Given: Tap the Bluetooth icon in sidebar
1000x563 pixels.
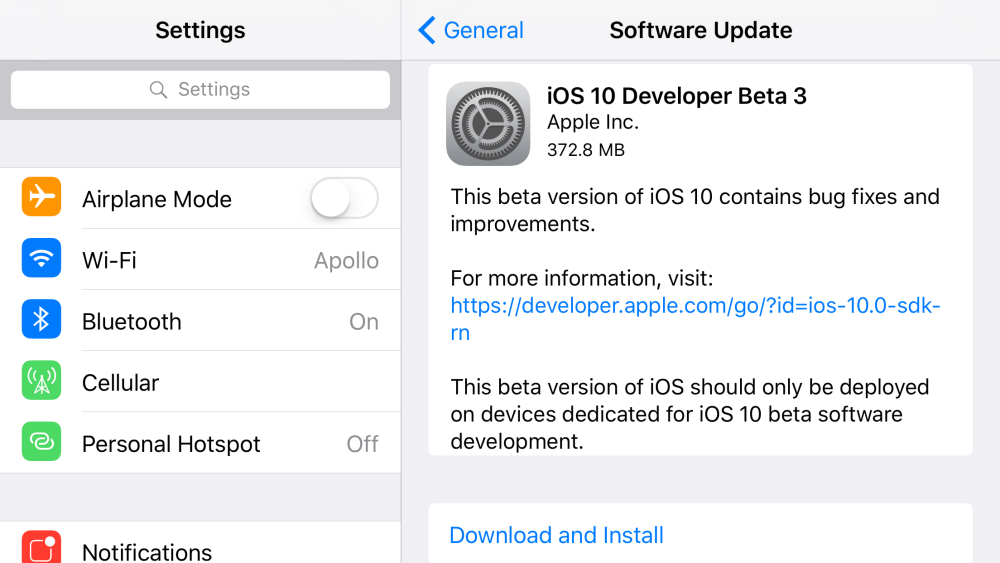Looking at the screenshot, I should pos(41,320).
